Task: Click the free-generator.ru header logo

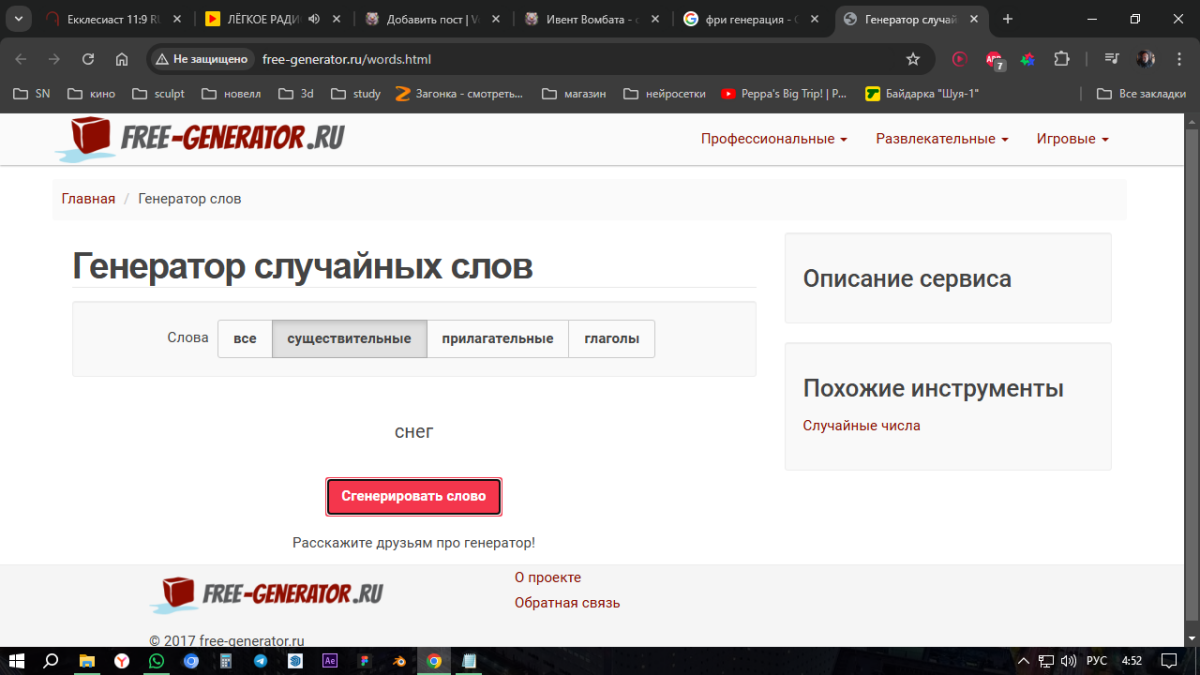Action: click(200, 138)
